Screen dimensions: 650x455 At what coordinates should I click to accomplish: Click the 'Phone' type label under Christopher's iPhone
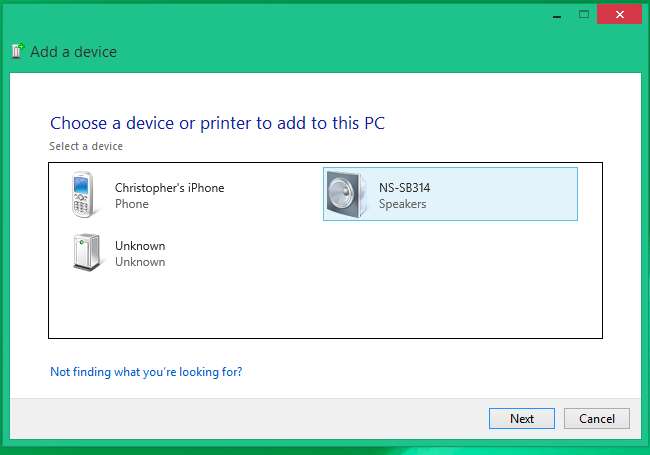[x=132, y=204]
